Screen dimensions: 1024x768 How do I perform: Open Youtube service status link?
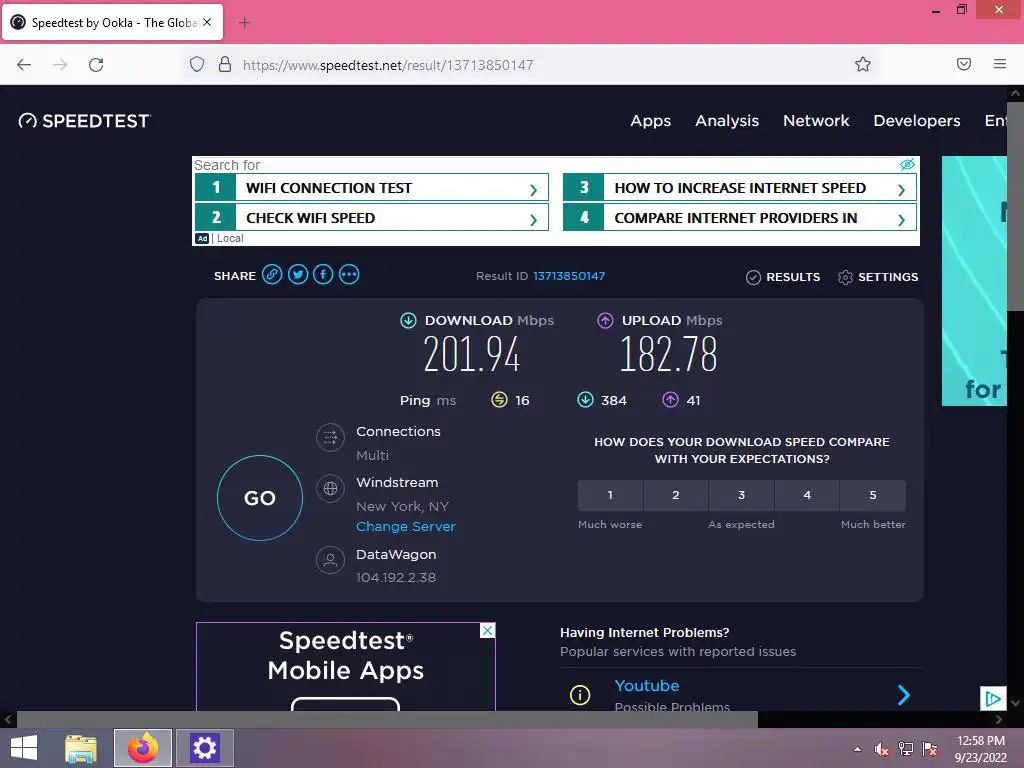pyautogui.click(x=647, y=686)
